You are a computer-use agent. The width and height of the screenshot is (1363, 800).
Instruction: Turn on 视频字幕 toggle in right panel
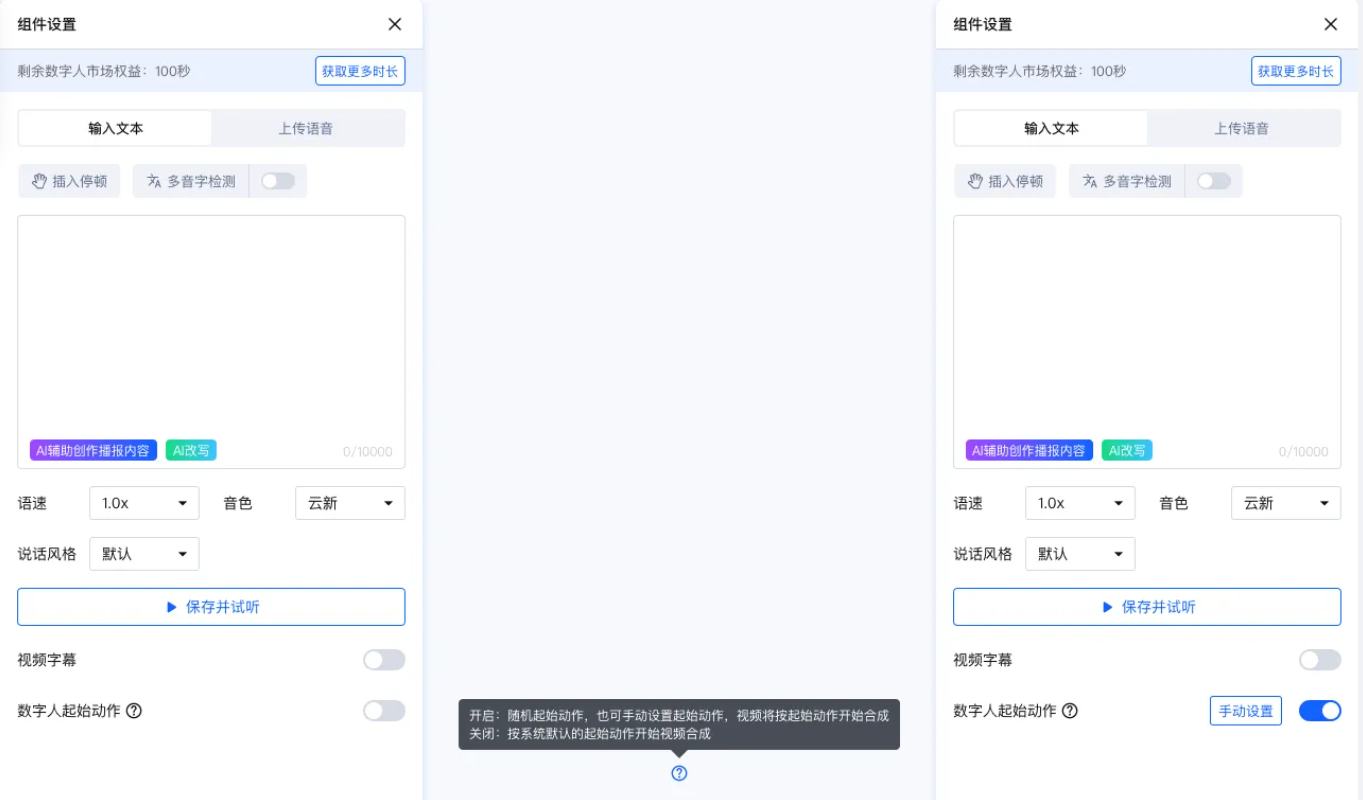(x=1319, y=660)
